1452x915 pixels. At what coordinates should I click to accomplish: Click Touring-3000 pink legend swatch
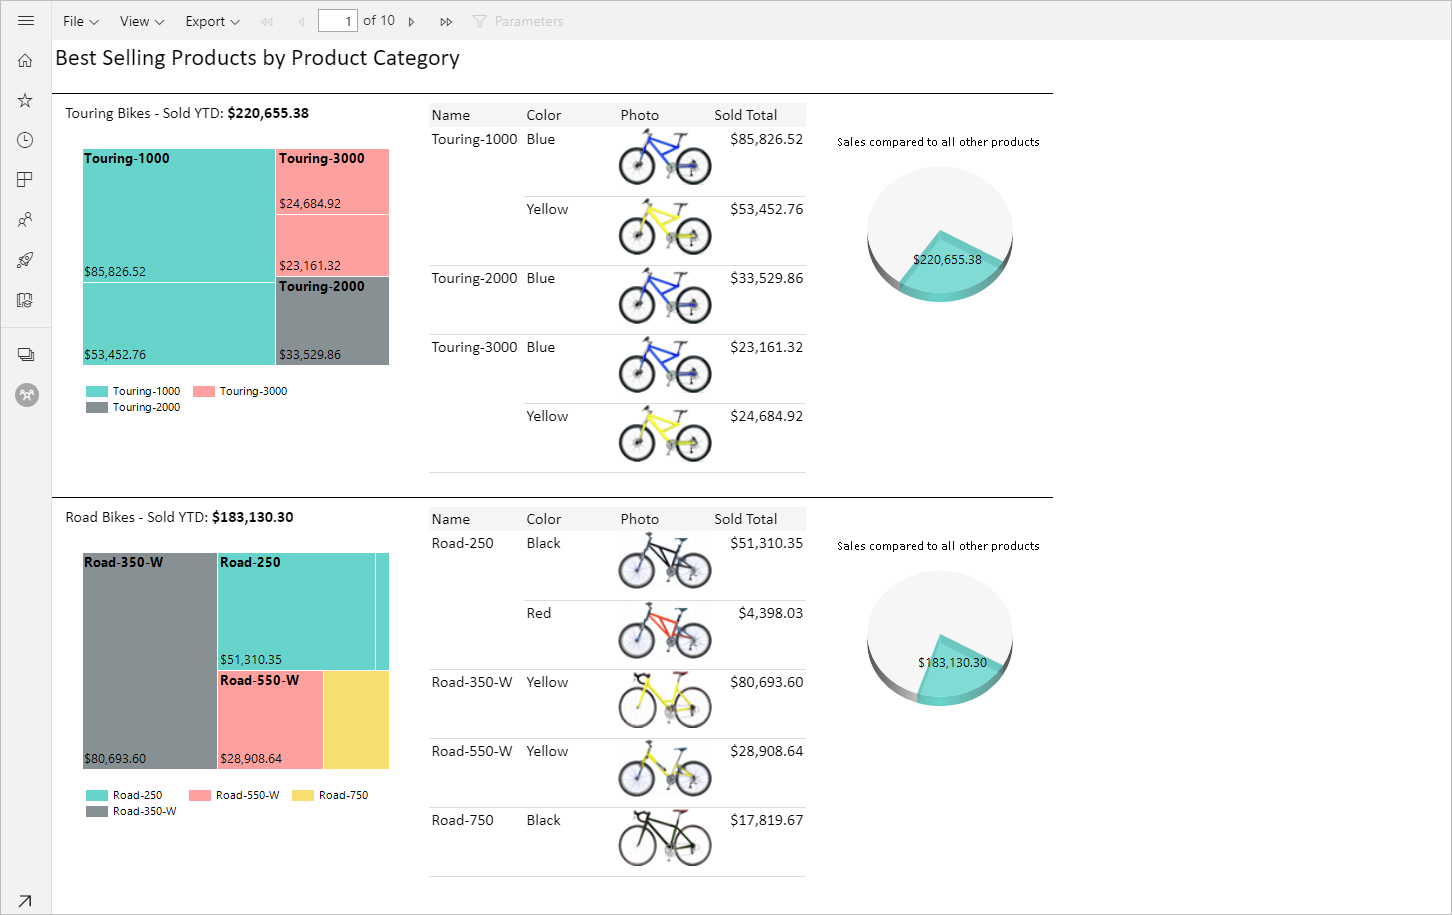pyautogui.click(x=204, y=392)
